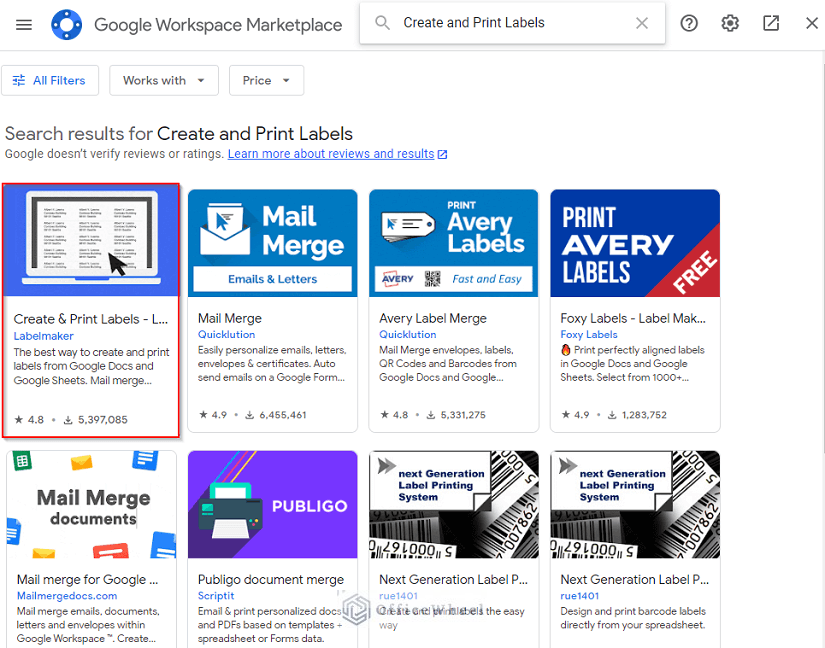Open the hamburger main menu
Image resolution: width=825 pixels, height=648 pixels.
(x=24, y=24)
